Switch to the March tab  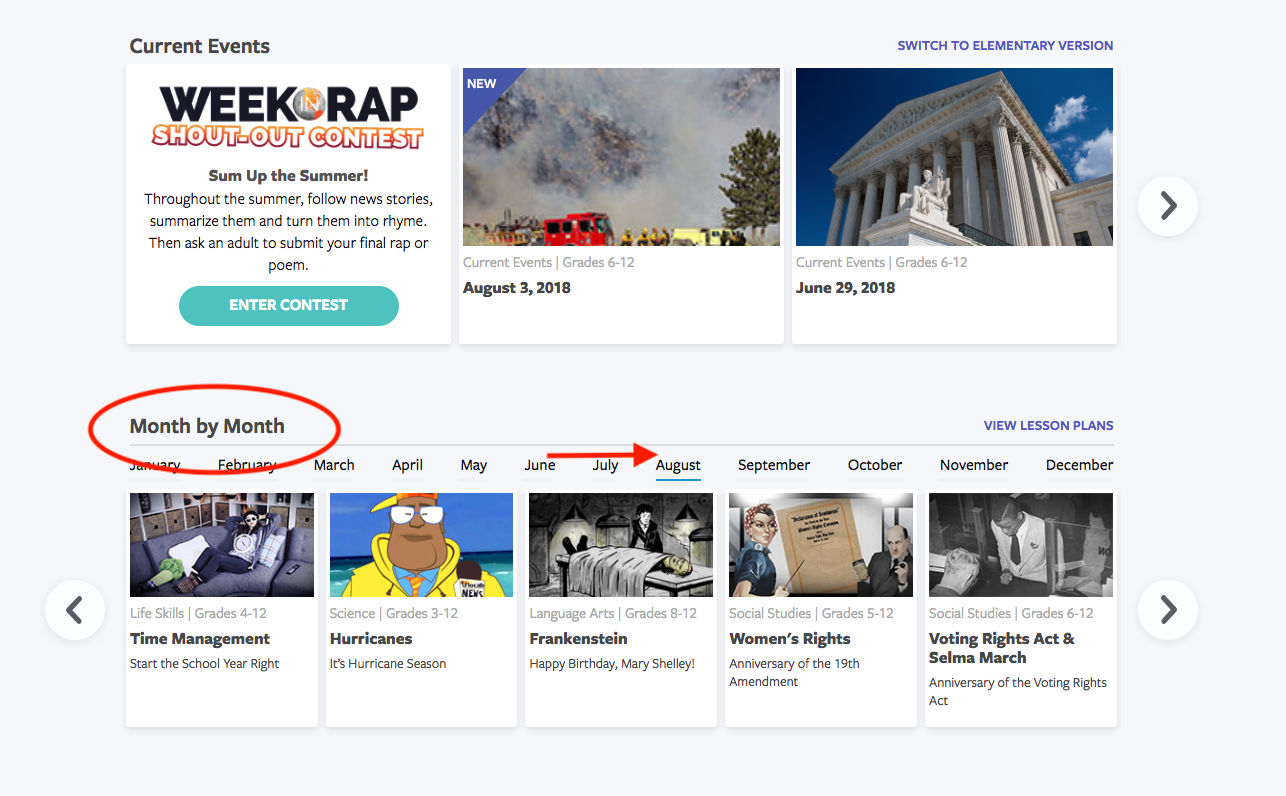coord(334,465)
